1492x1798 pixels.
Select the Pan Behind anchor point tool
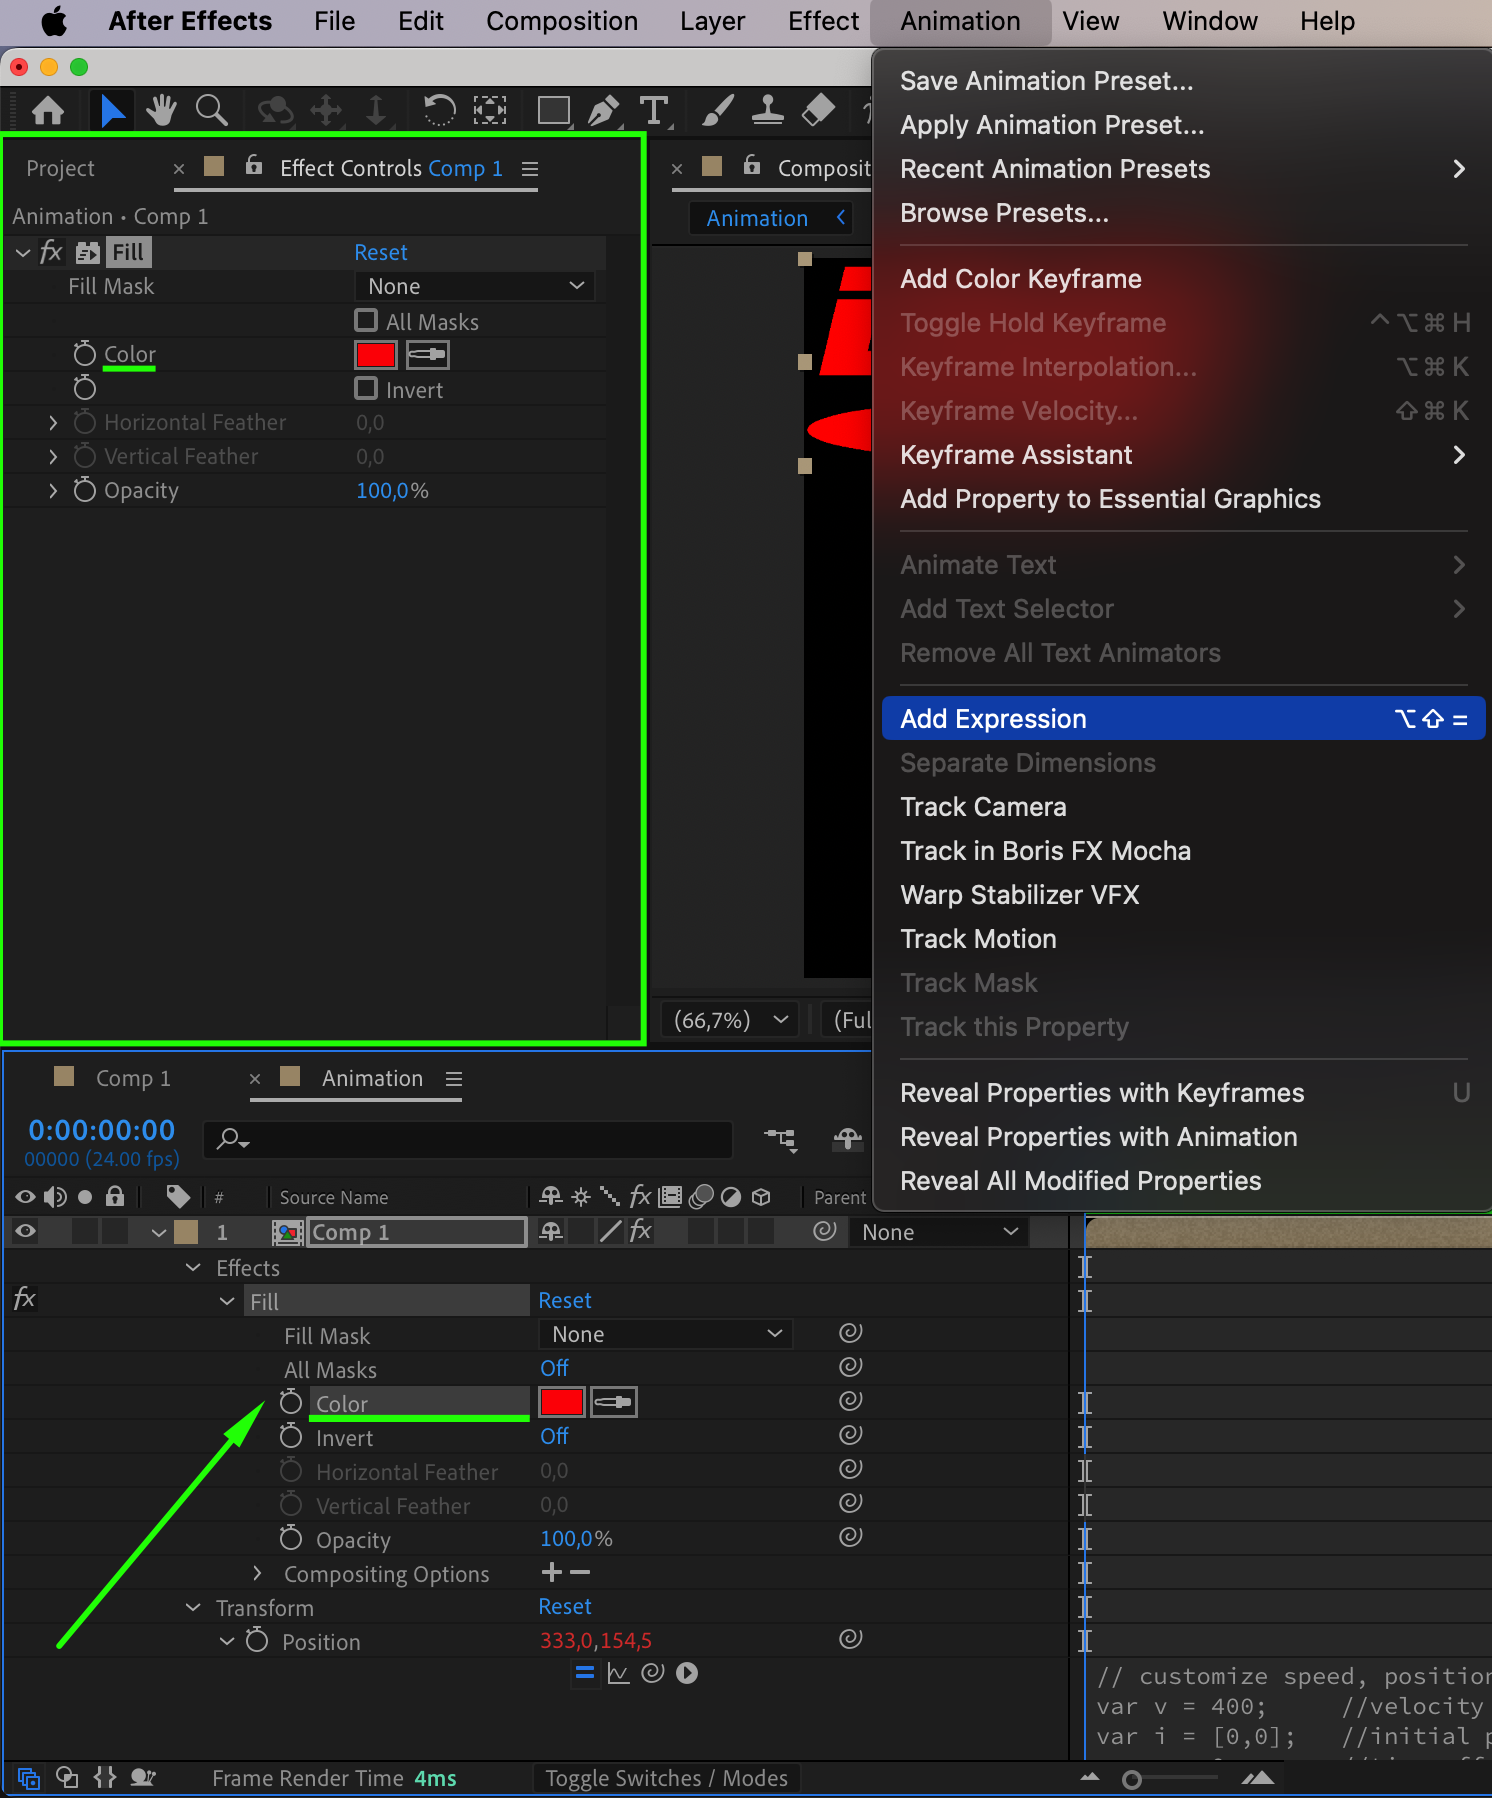coord(489,110)
